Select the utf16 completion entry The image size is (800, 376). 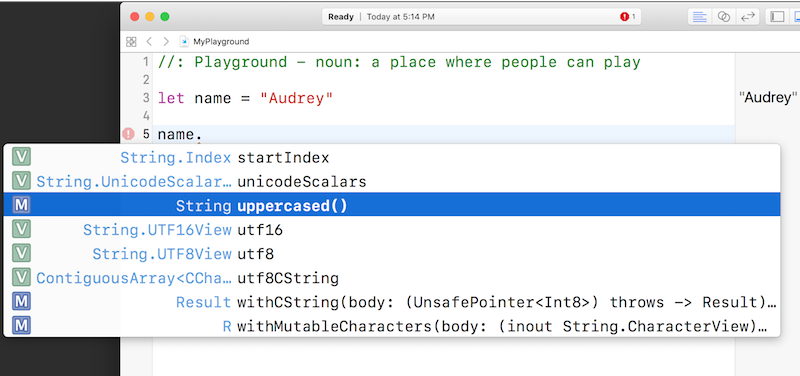click(392, 230)
